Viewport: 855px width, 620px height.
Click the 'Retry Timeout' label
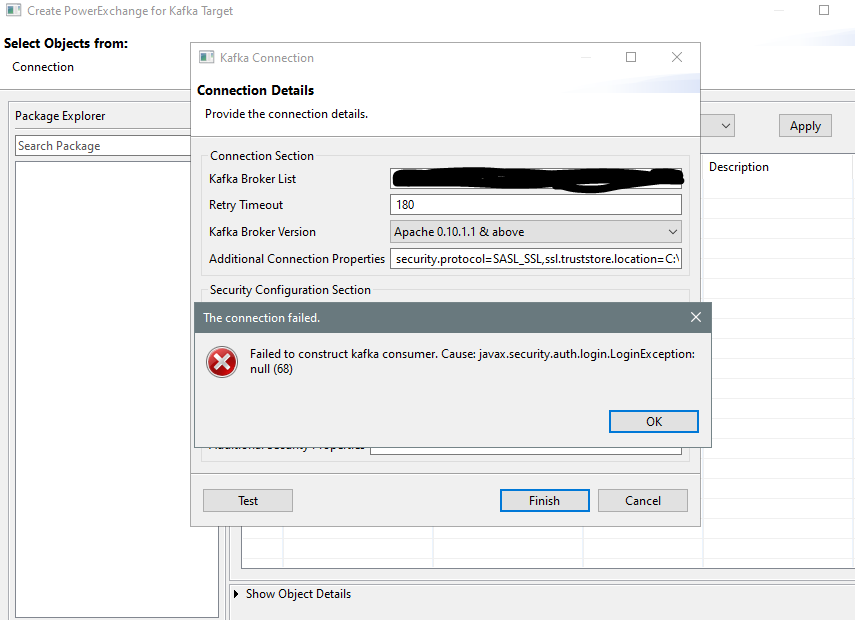click(246, 205)
